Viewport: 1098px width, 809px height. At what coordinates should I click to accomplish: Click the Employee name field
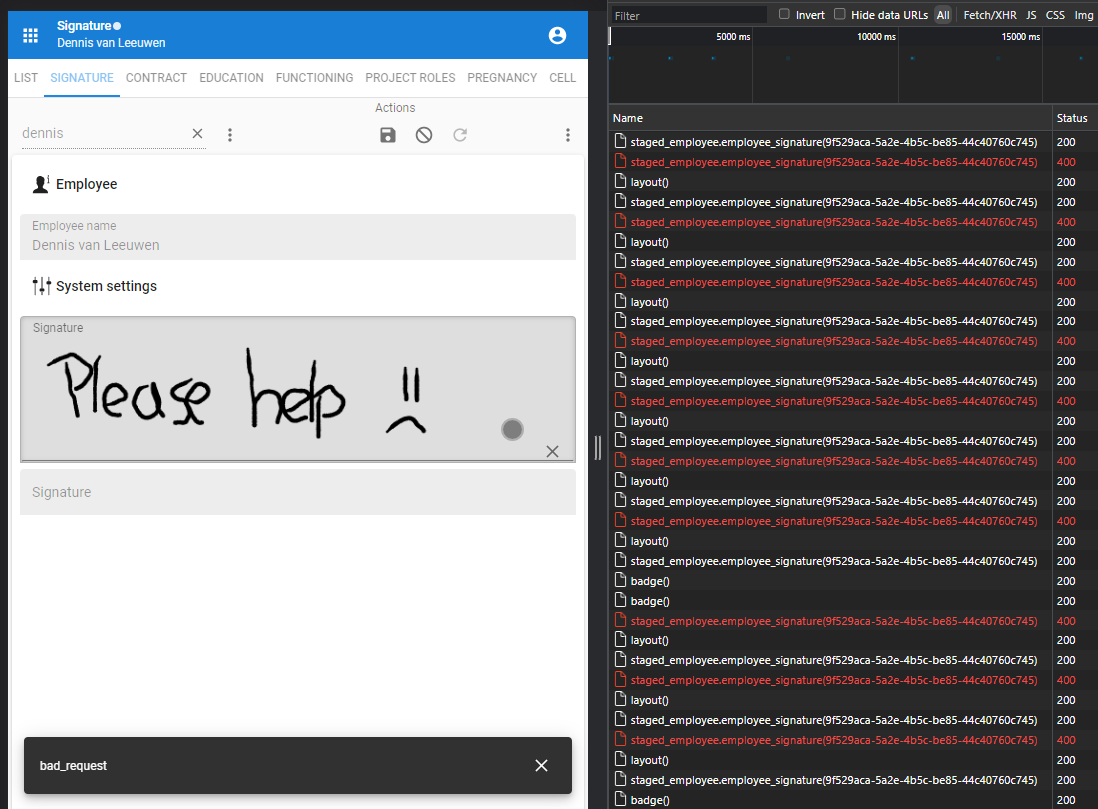coord(298,237)
